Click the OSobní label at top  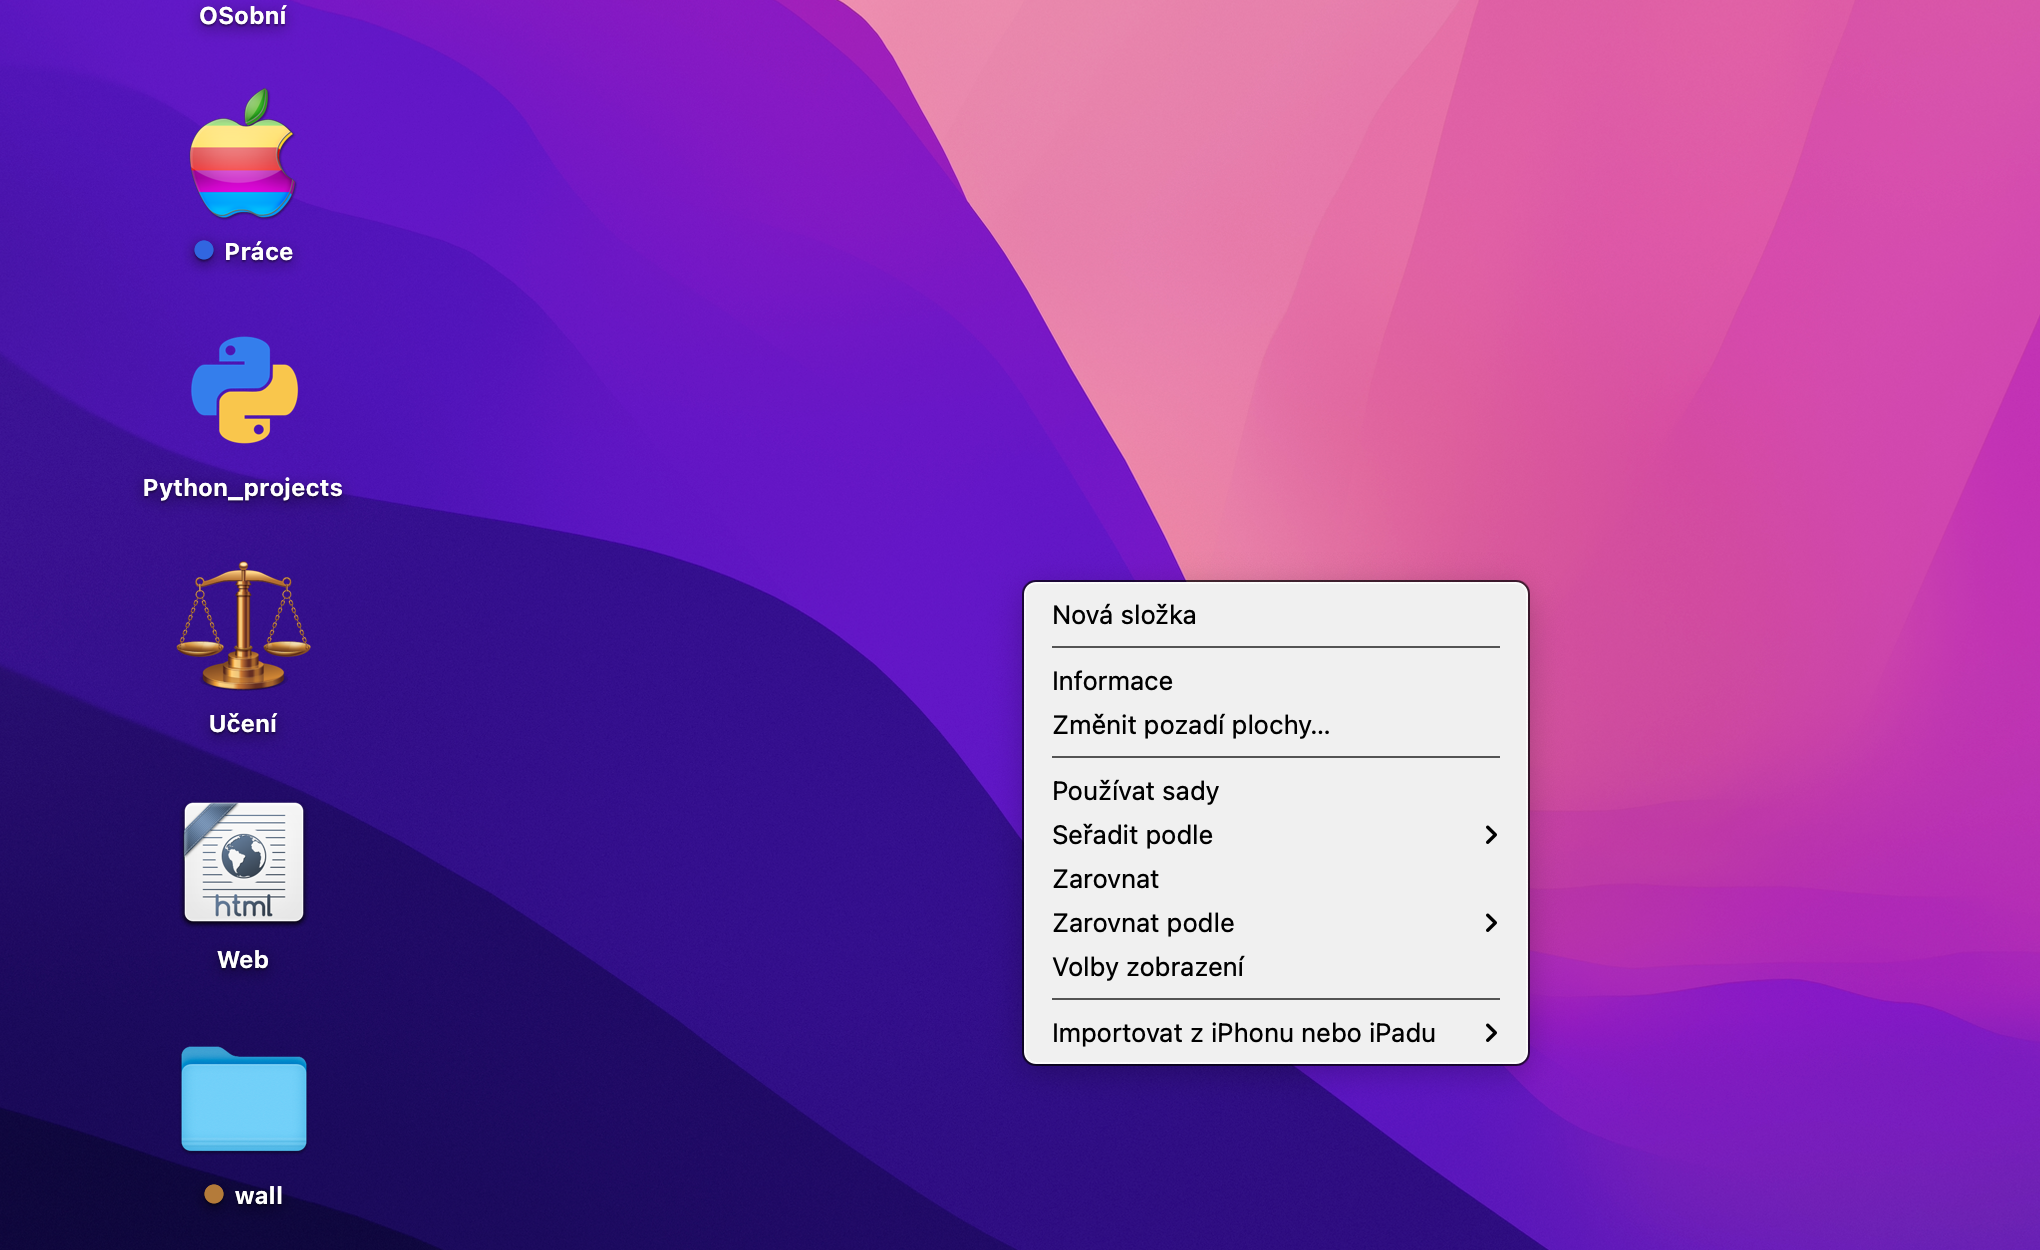[243, 16]
